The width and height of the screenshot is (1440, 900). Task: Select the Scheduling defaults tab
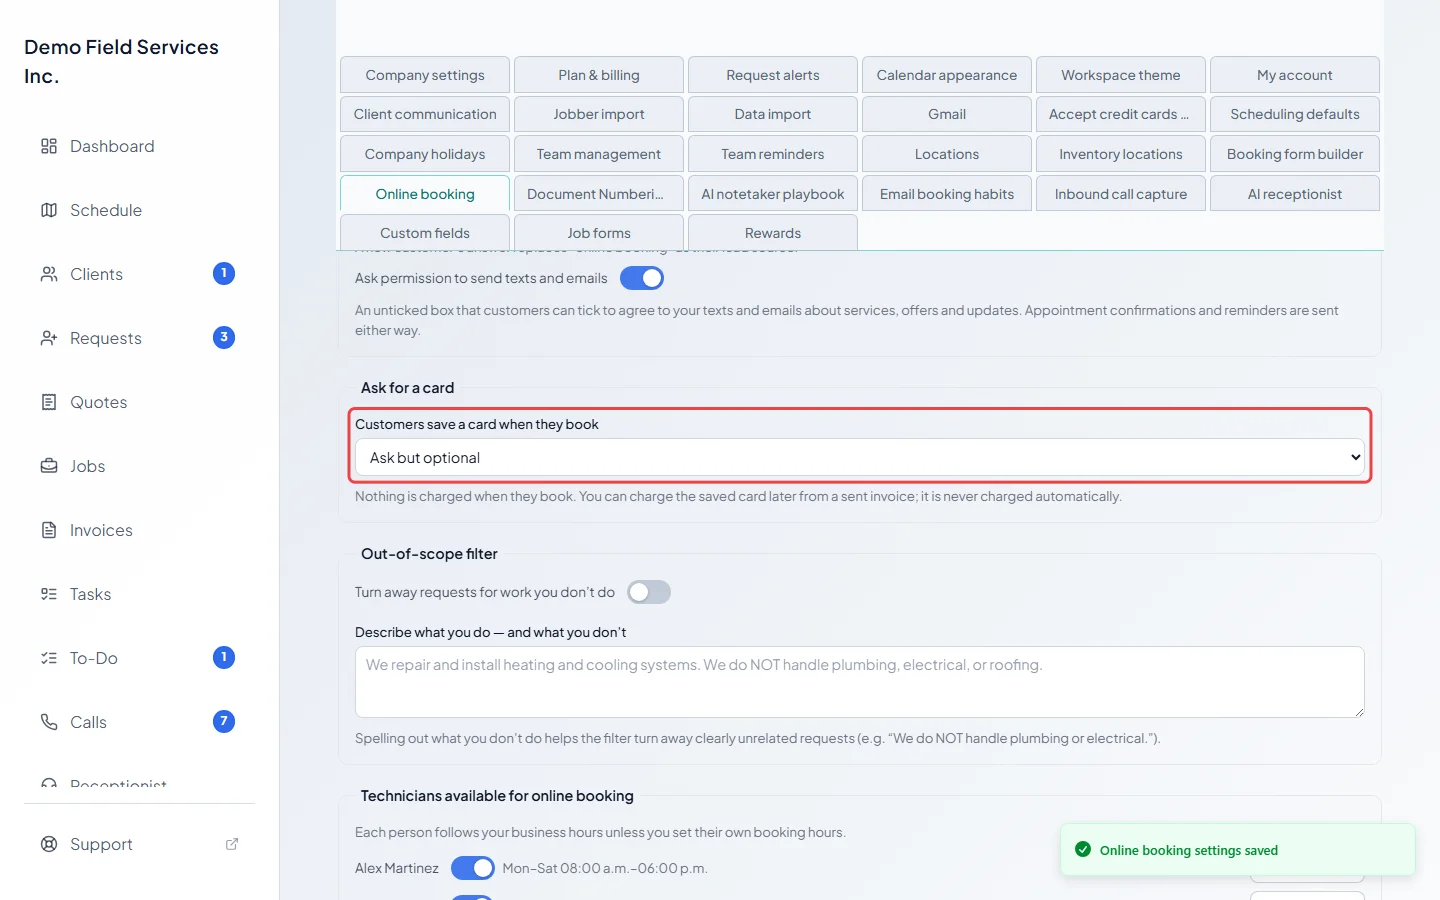pyautogui.click(x=1295, y=114)
